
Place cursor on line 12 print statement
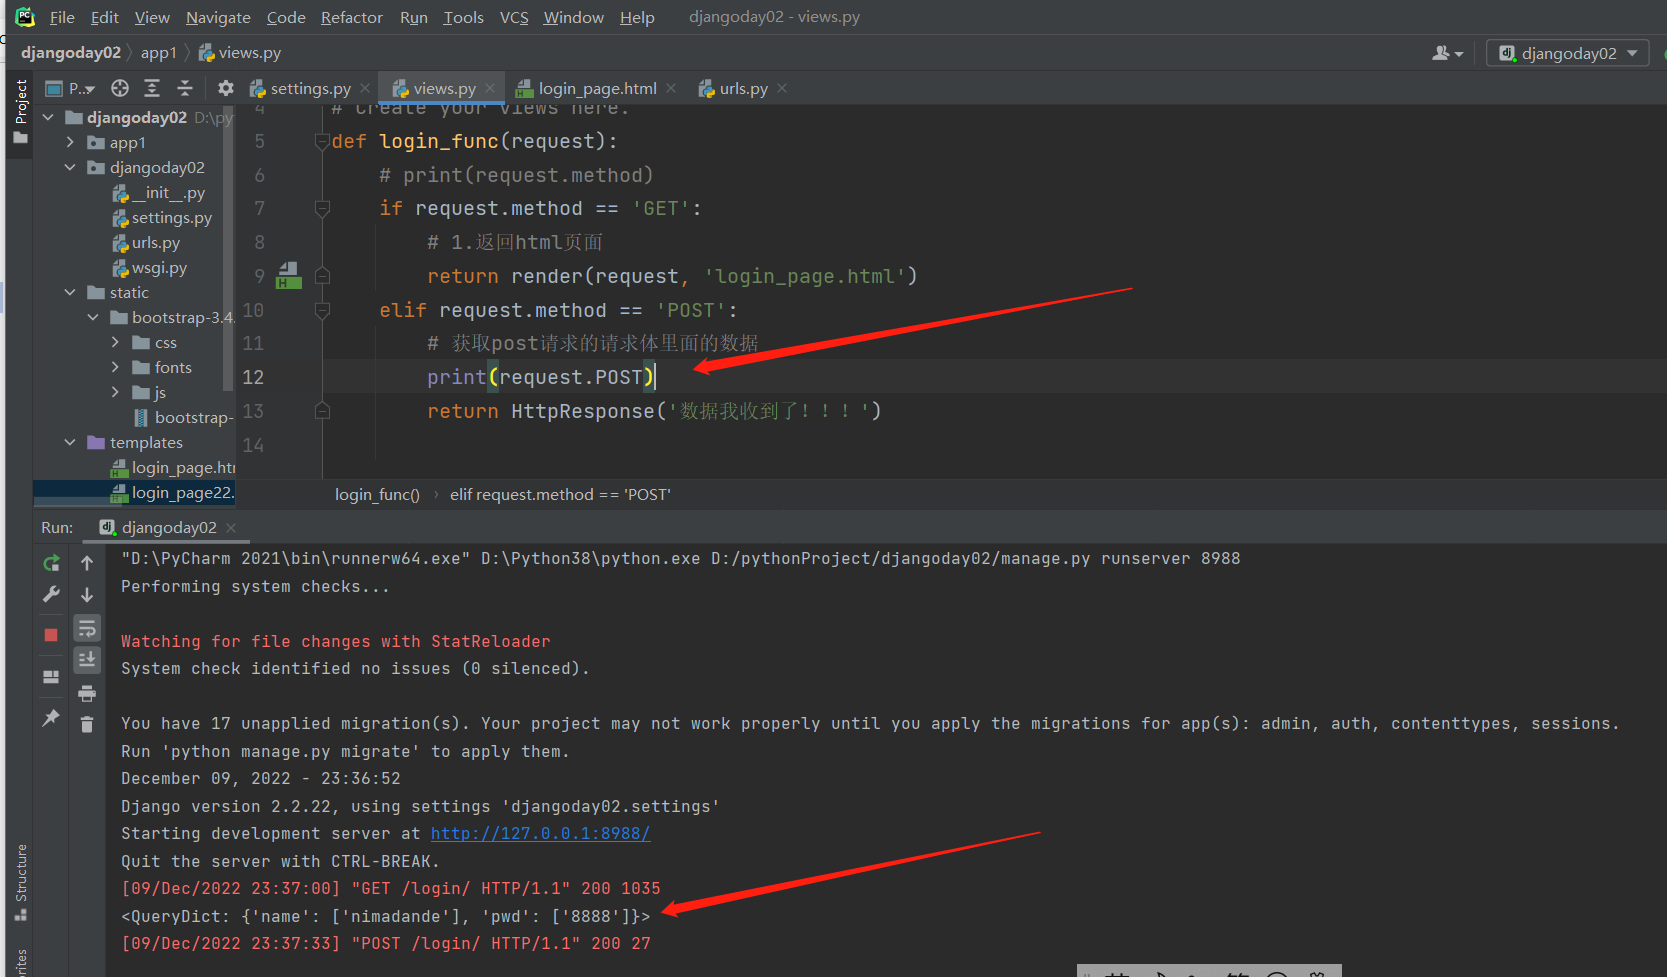point(540,377)
